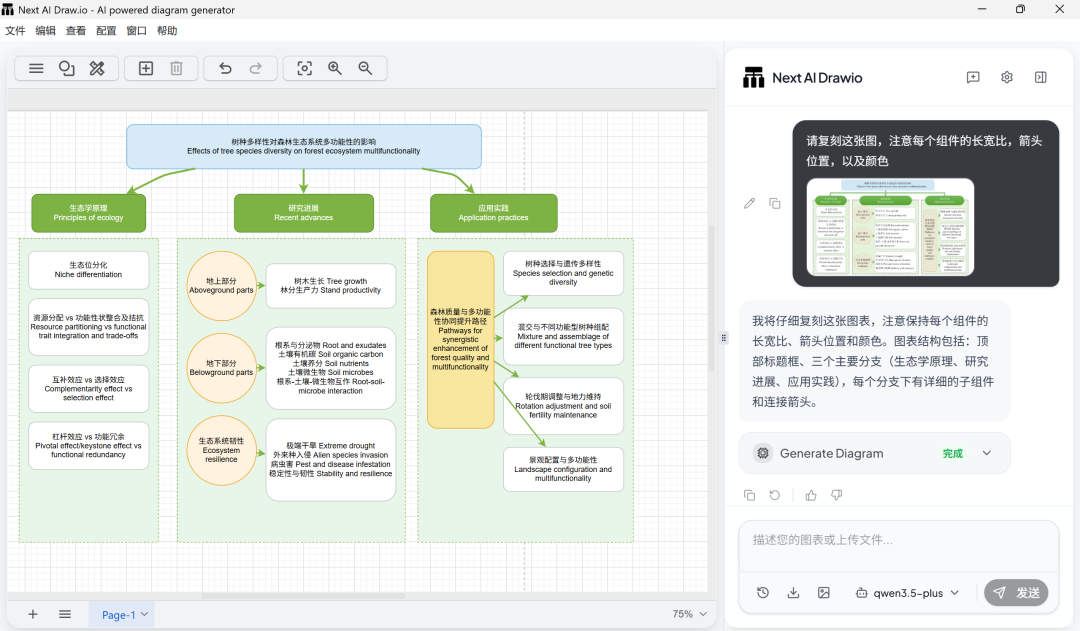Toggle the shapes panel in toolbar
The image size is (1080, 631).
[x=66, y=68]
